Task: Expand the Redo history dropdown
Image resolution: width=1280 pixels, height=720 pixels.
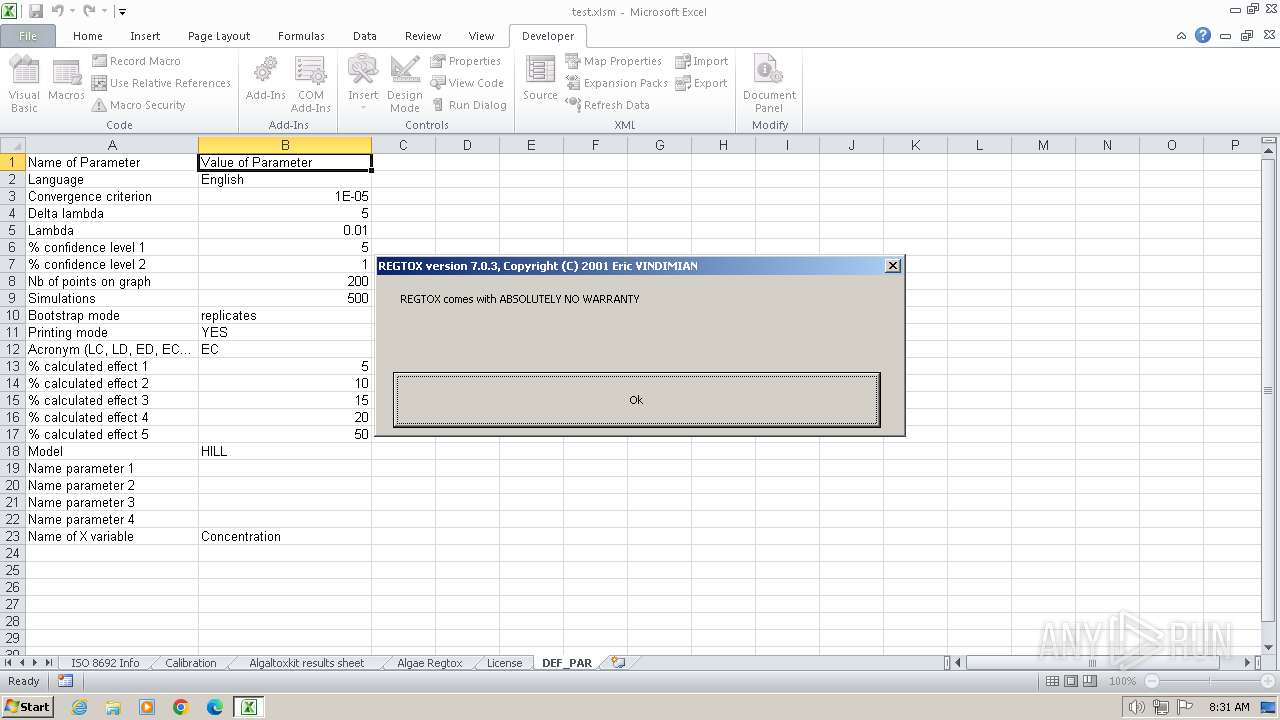Action: [103, 11]
